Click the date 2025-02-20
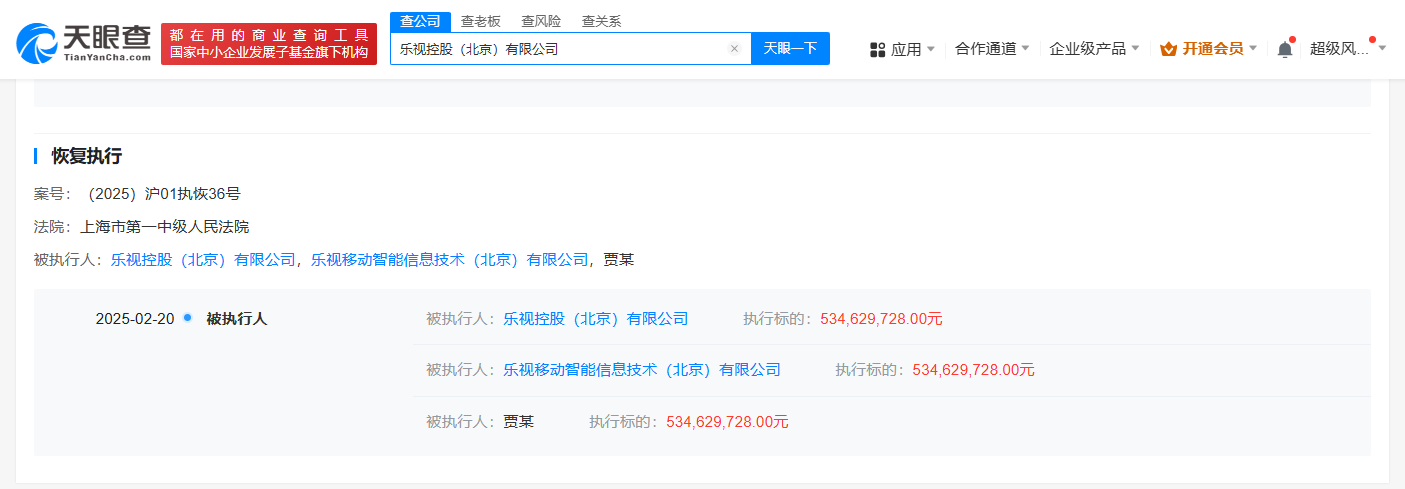The image size is (1405, 489). pyautogui.click(x=135, y=319)
